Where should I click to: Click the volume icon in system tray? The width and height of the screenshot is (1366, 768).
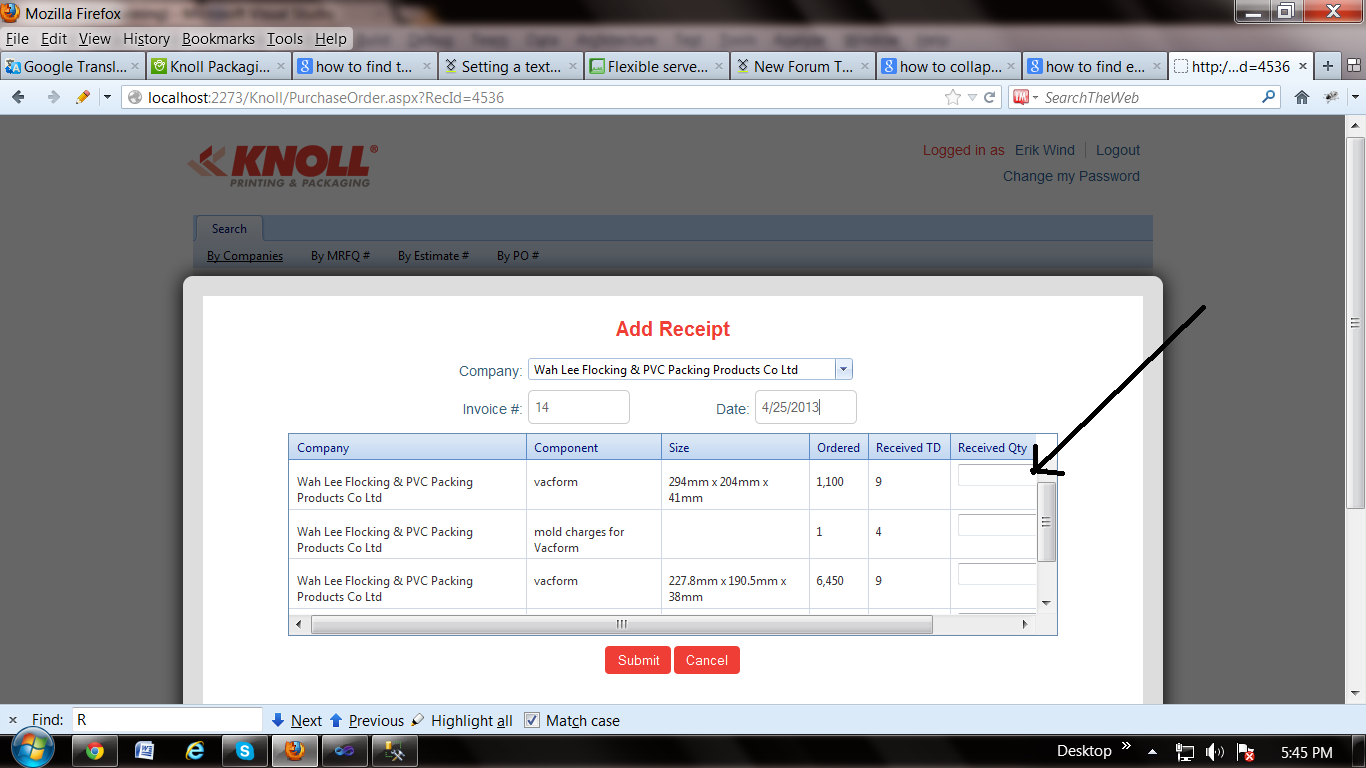click(x=1215, y=752)
